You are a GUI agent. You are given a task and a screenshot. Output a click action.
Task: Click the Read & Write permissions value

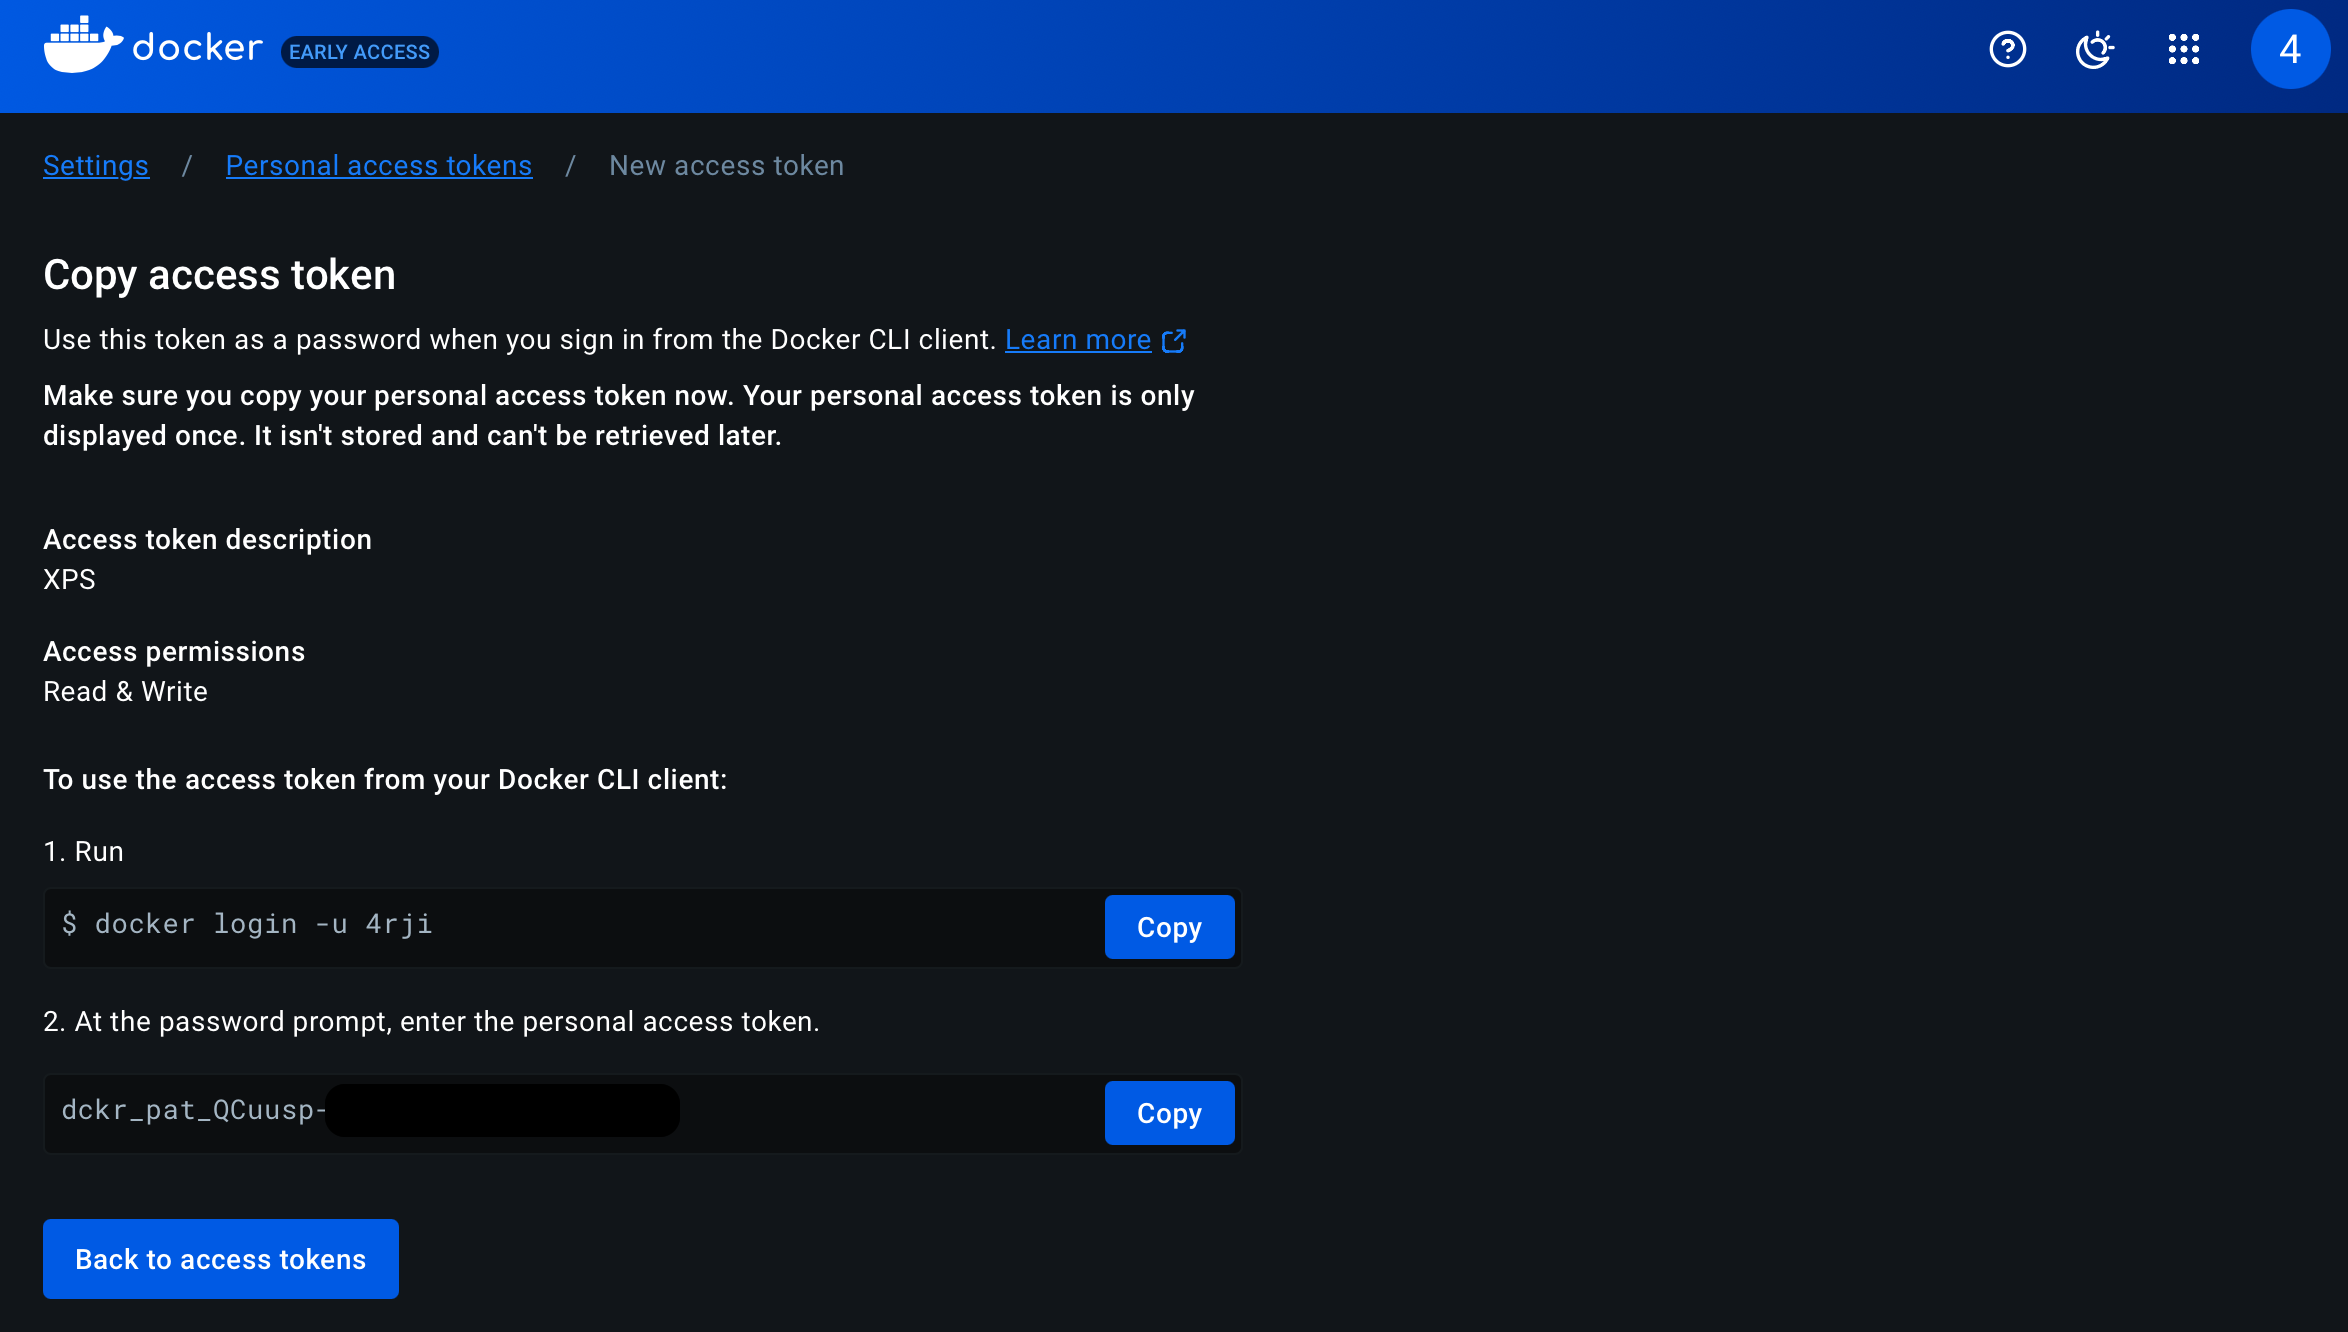[125, 692]
